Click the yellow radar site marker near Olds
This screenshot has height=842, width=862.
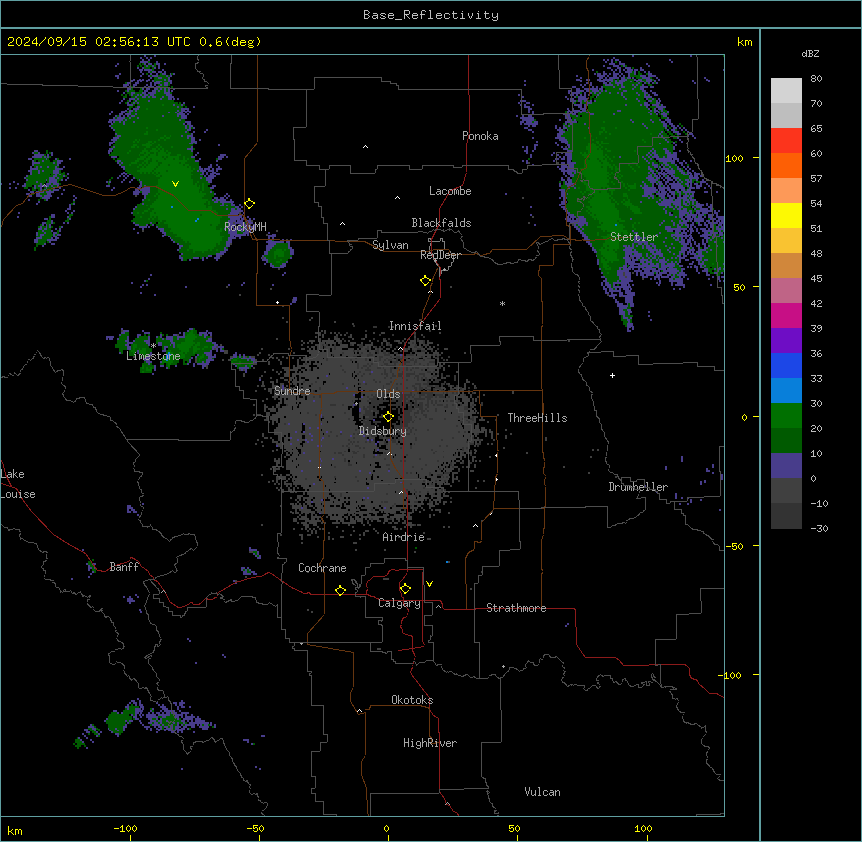(x=388, y=417)
